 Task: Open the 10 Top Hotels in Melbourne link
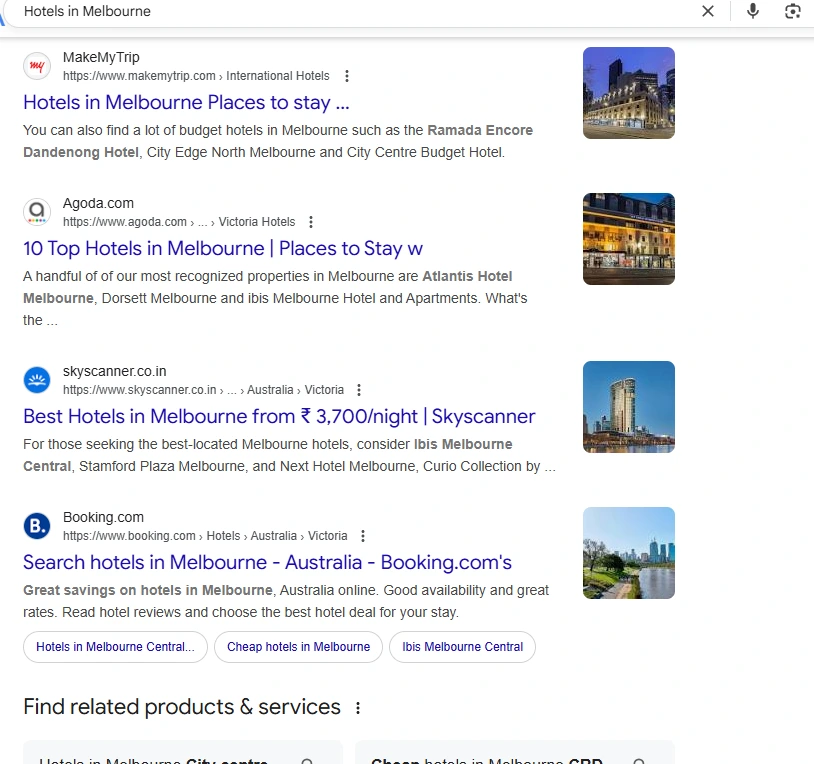223,248
